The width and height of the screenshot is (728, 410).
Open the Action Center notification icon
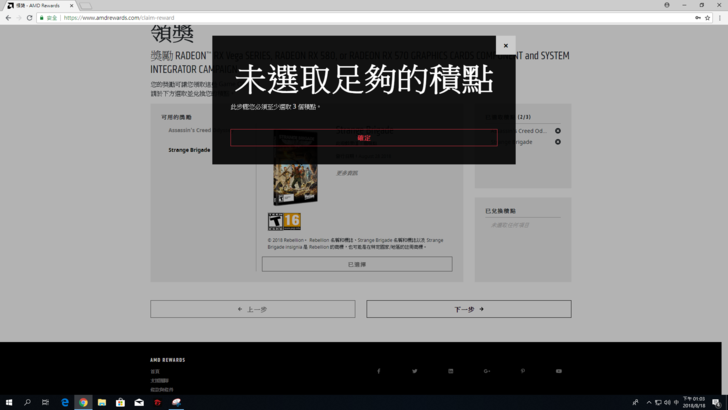tap(717, 403)
